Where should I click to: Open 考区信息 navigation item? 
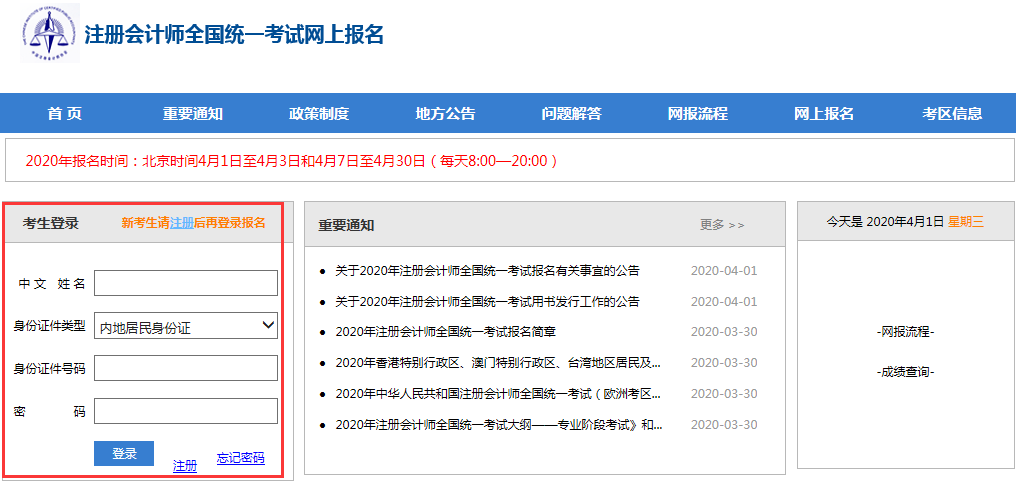[952, 114]
